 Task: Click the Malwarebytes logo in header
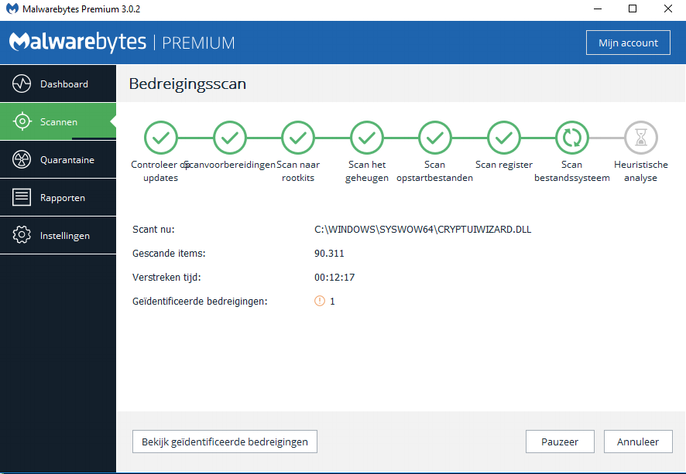80,42
